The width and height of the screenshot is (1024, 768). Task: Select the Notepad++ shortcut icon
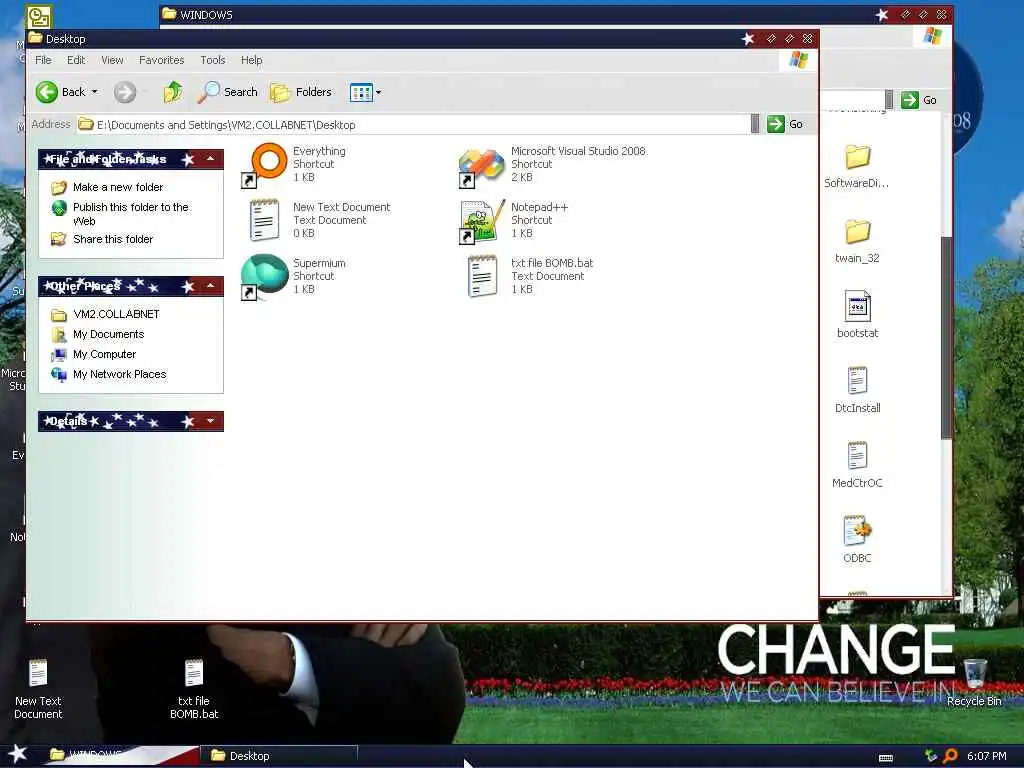(482, 221)
